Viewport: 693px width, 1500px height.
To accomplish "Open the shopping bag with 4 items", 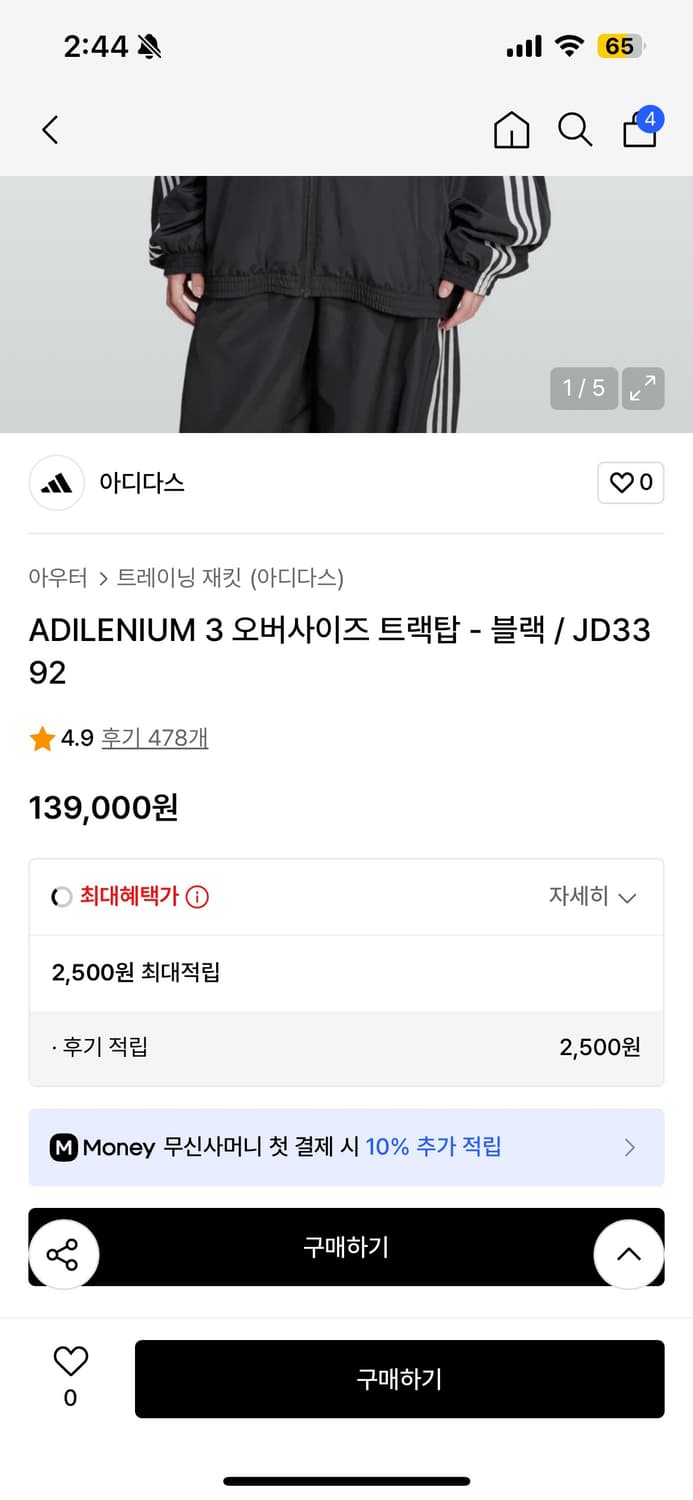I will (x=639, y=132).
